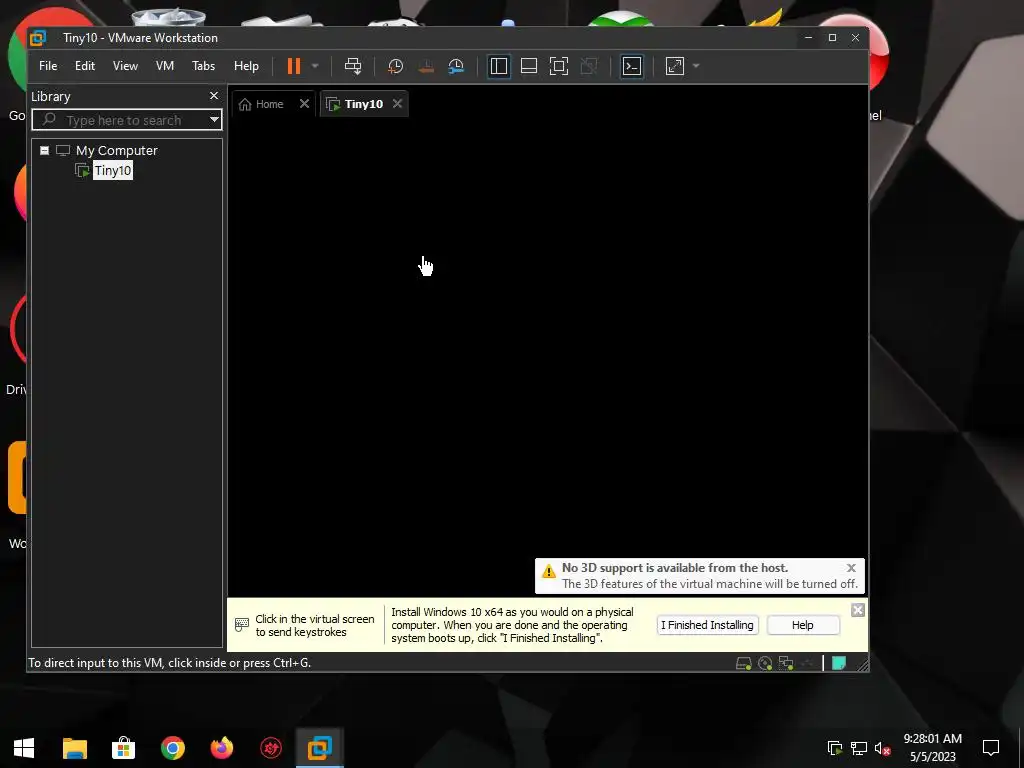The image size is (1024, 768).
Task: Launch Google Chrome from the taskbar
Action: pyautogui.click(x=173, y=748)
